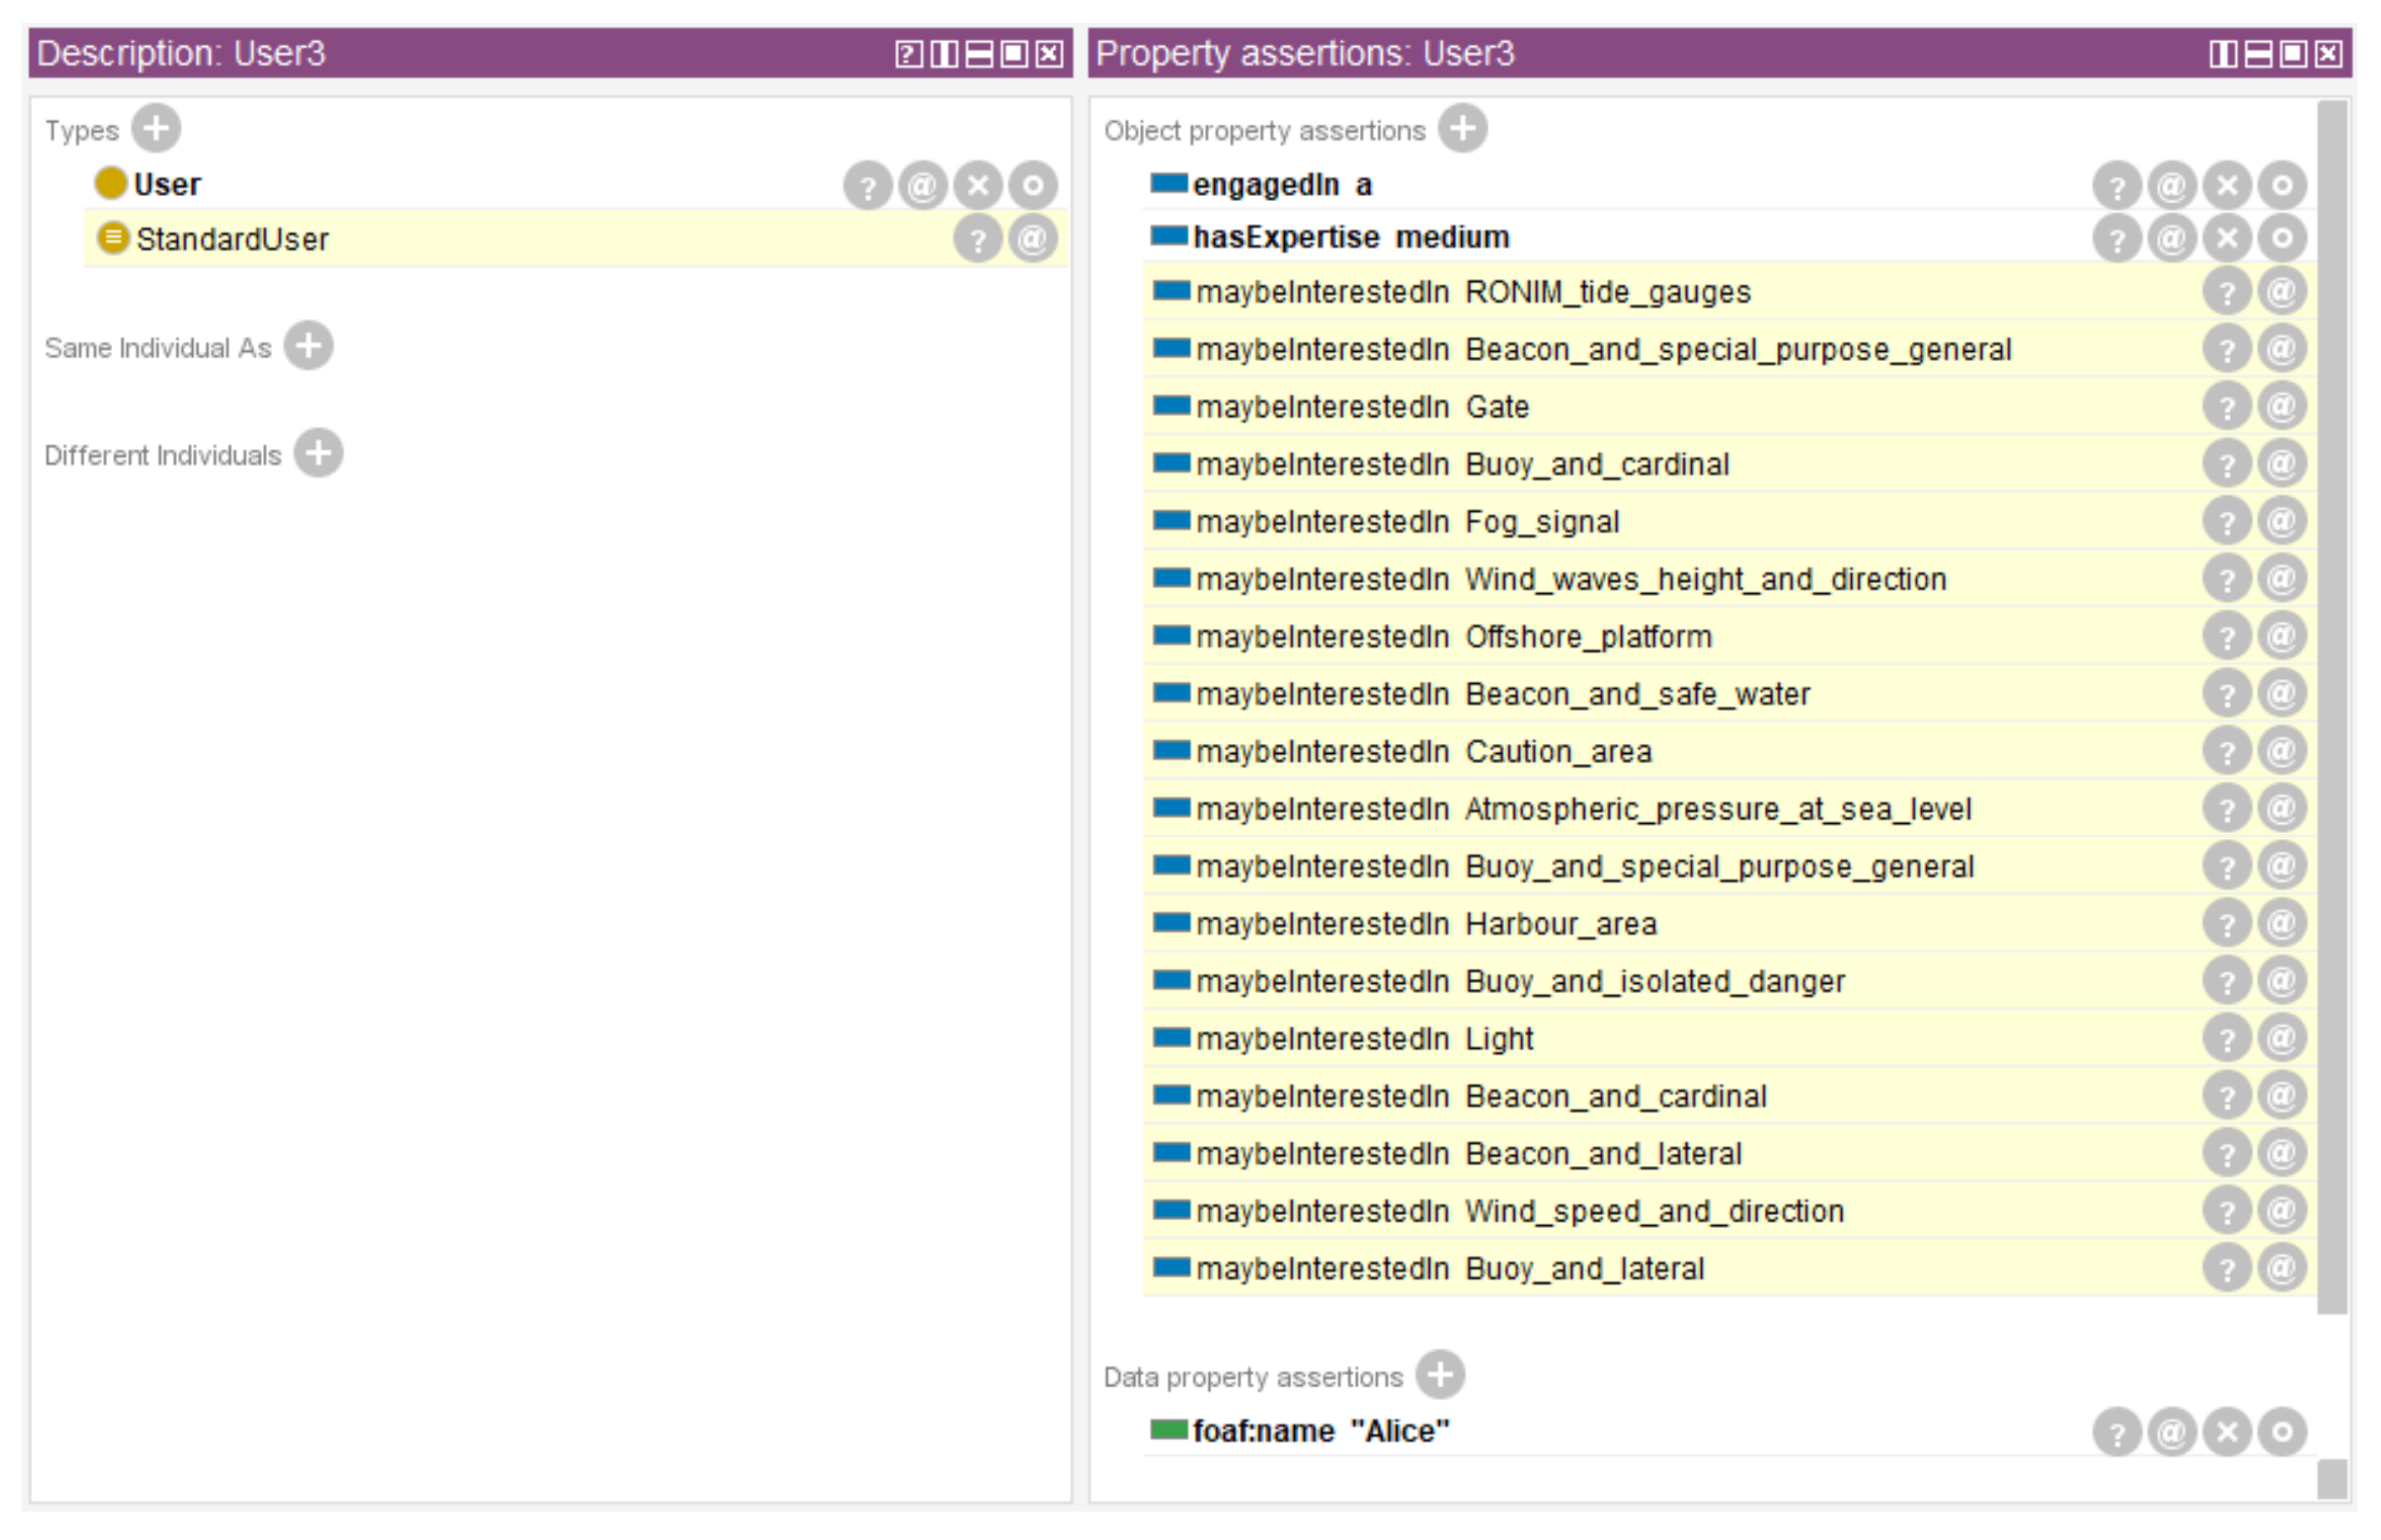Click the Property assertions vertical scrollbar
Screen dimensions: 2381x1540
pos(2332,707)
